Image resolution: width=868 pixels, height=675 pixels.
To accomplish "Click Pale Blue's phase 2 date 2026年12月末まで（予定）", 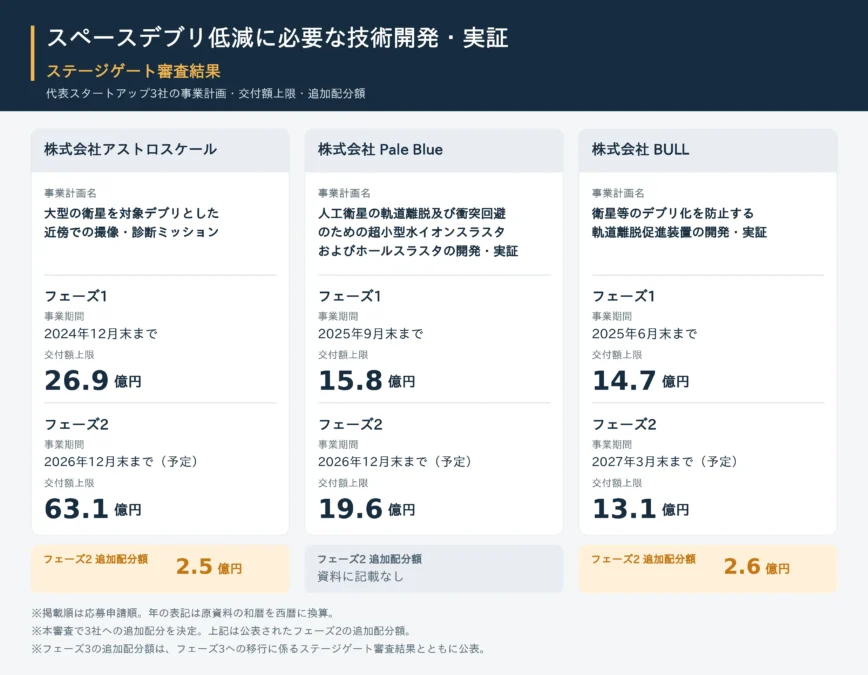I will (396, 462).
